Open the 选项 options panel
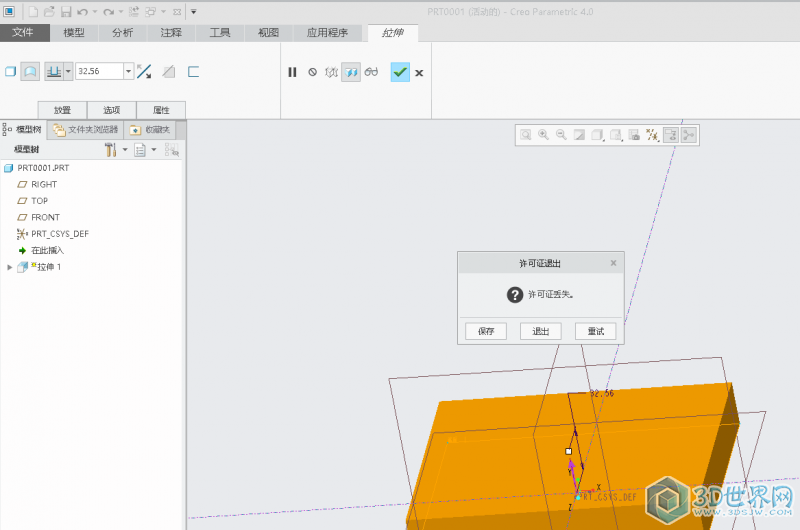The image size is (800, 530). click(112, 110)
